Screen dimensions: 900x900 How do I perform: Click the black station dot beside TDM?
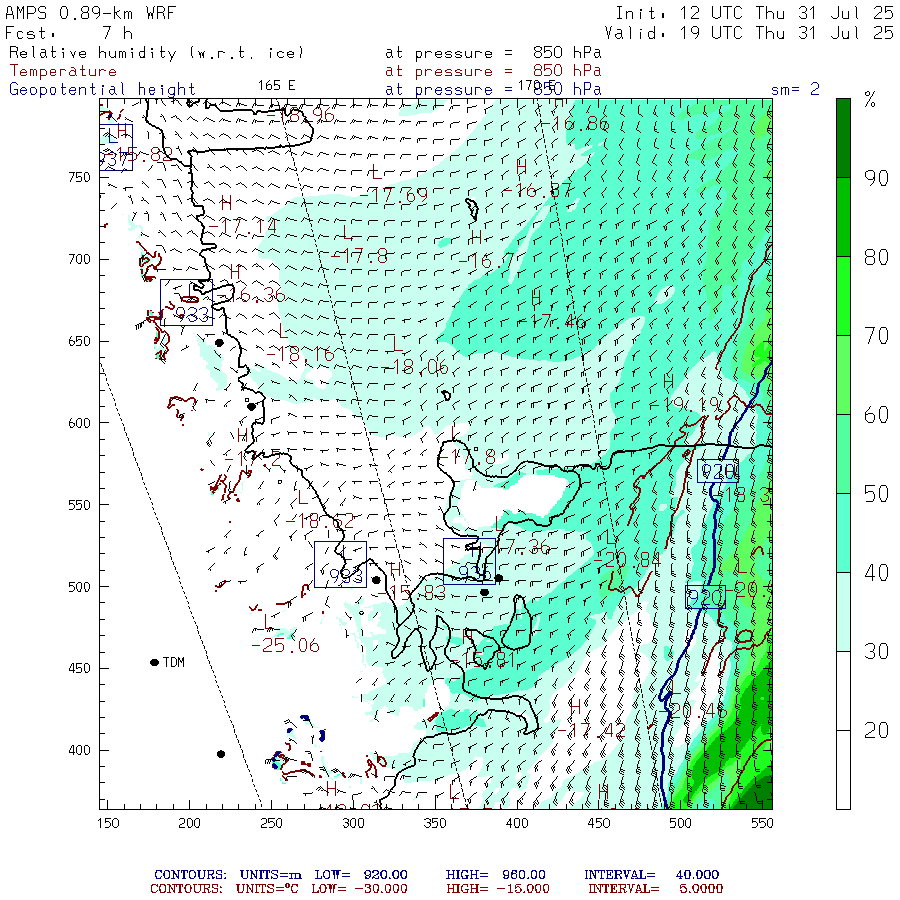pyautogui.click(x=154, y=662)
